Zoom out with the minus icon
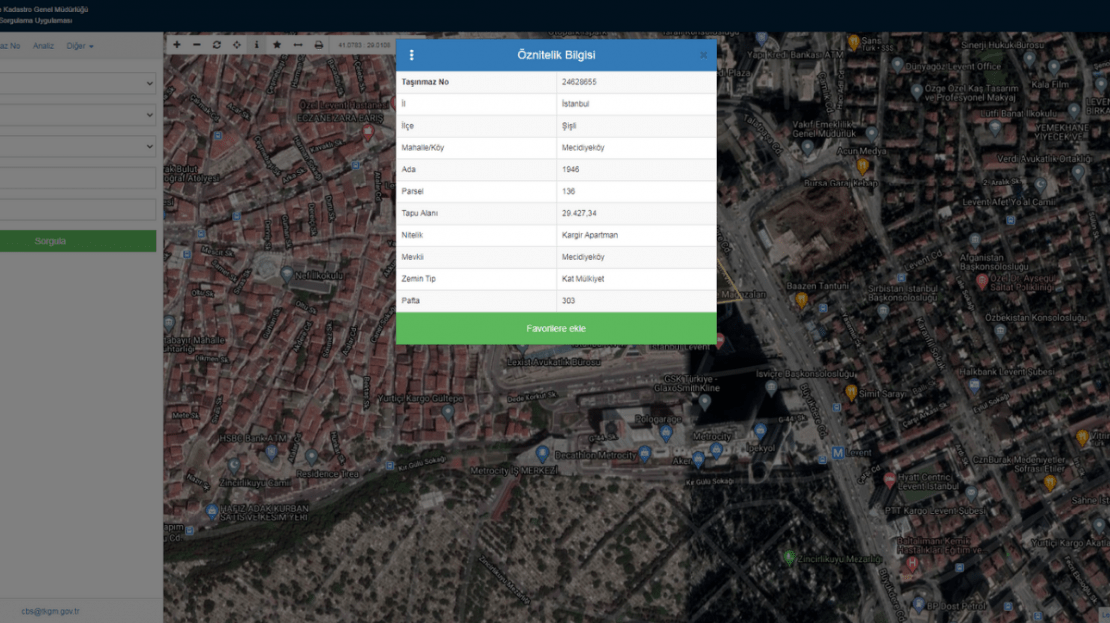The image size is (1110, 623). (x=197, y=45)
